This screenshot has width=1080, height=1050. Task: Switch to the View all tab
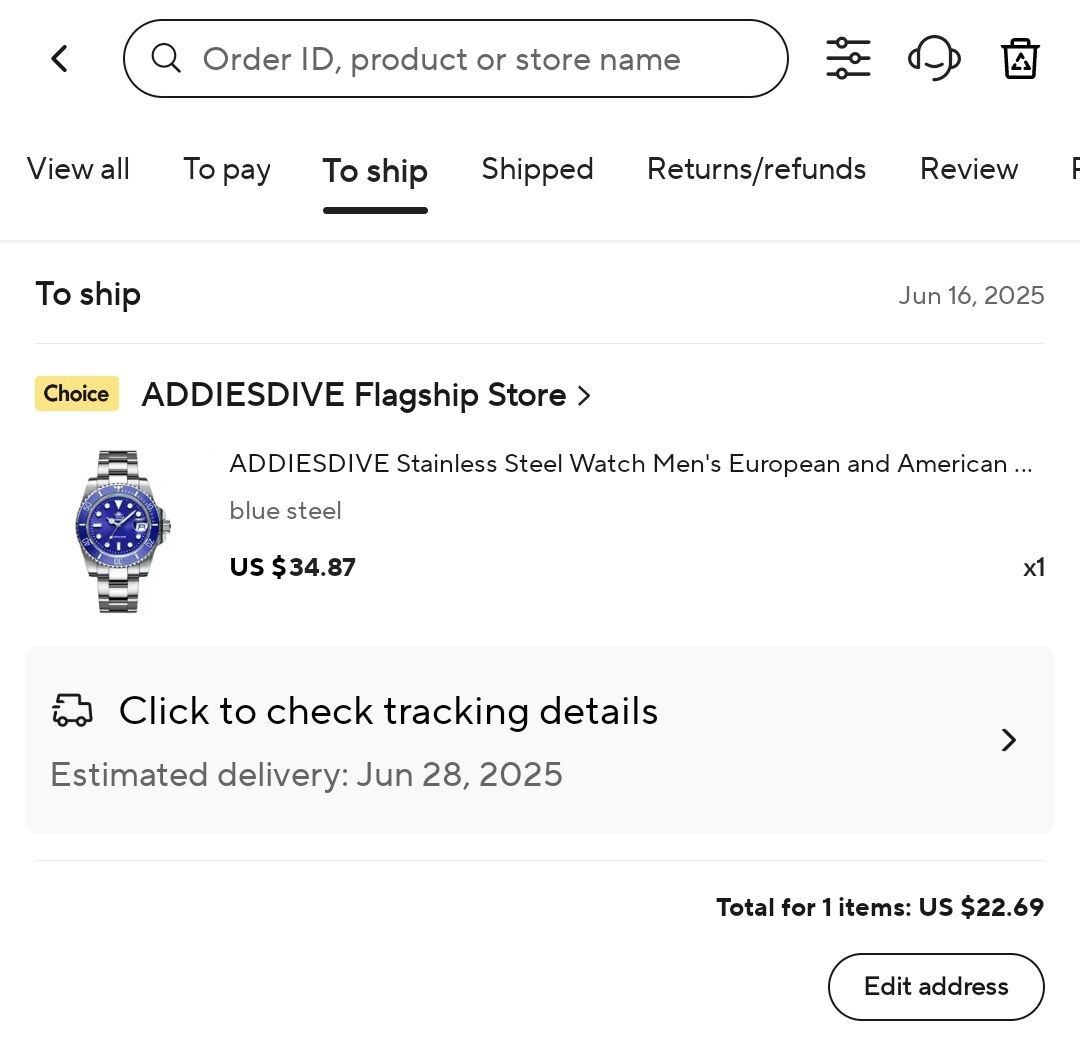pos(78,169)
